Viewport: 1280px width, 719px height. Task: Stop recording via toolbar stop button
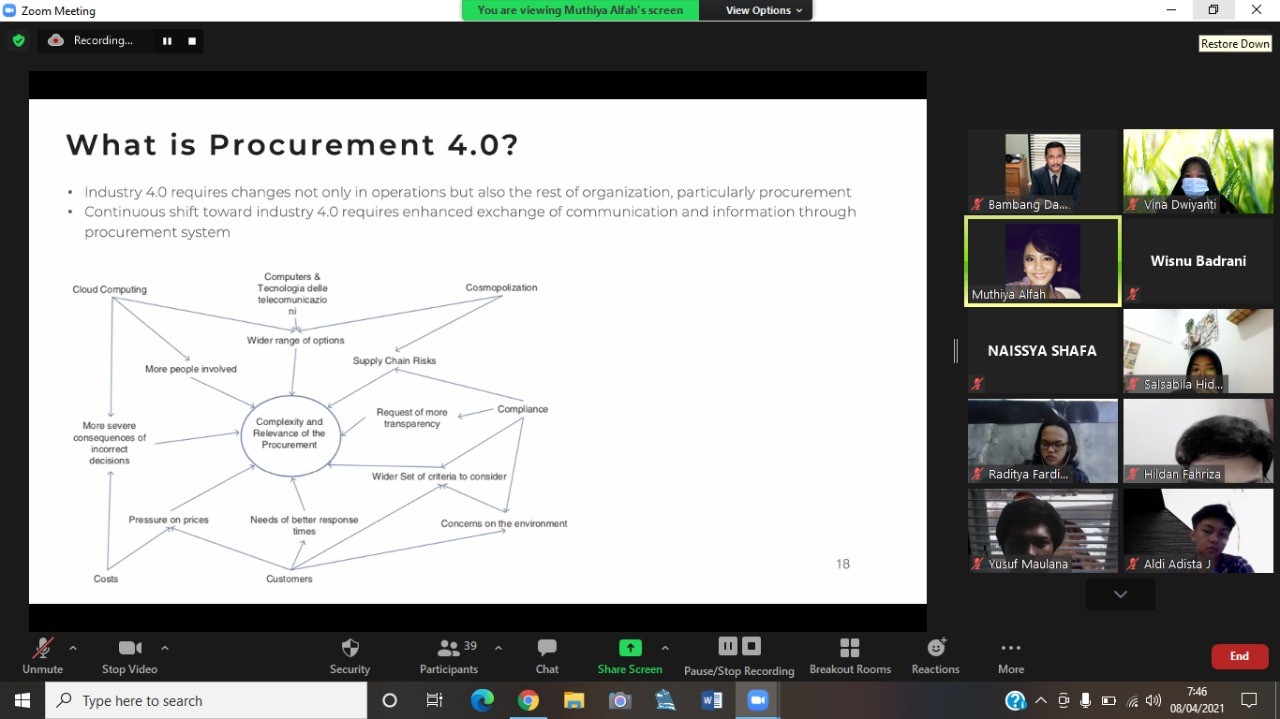click(x=752, y=646)
